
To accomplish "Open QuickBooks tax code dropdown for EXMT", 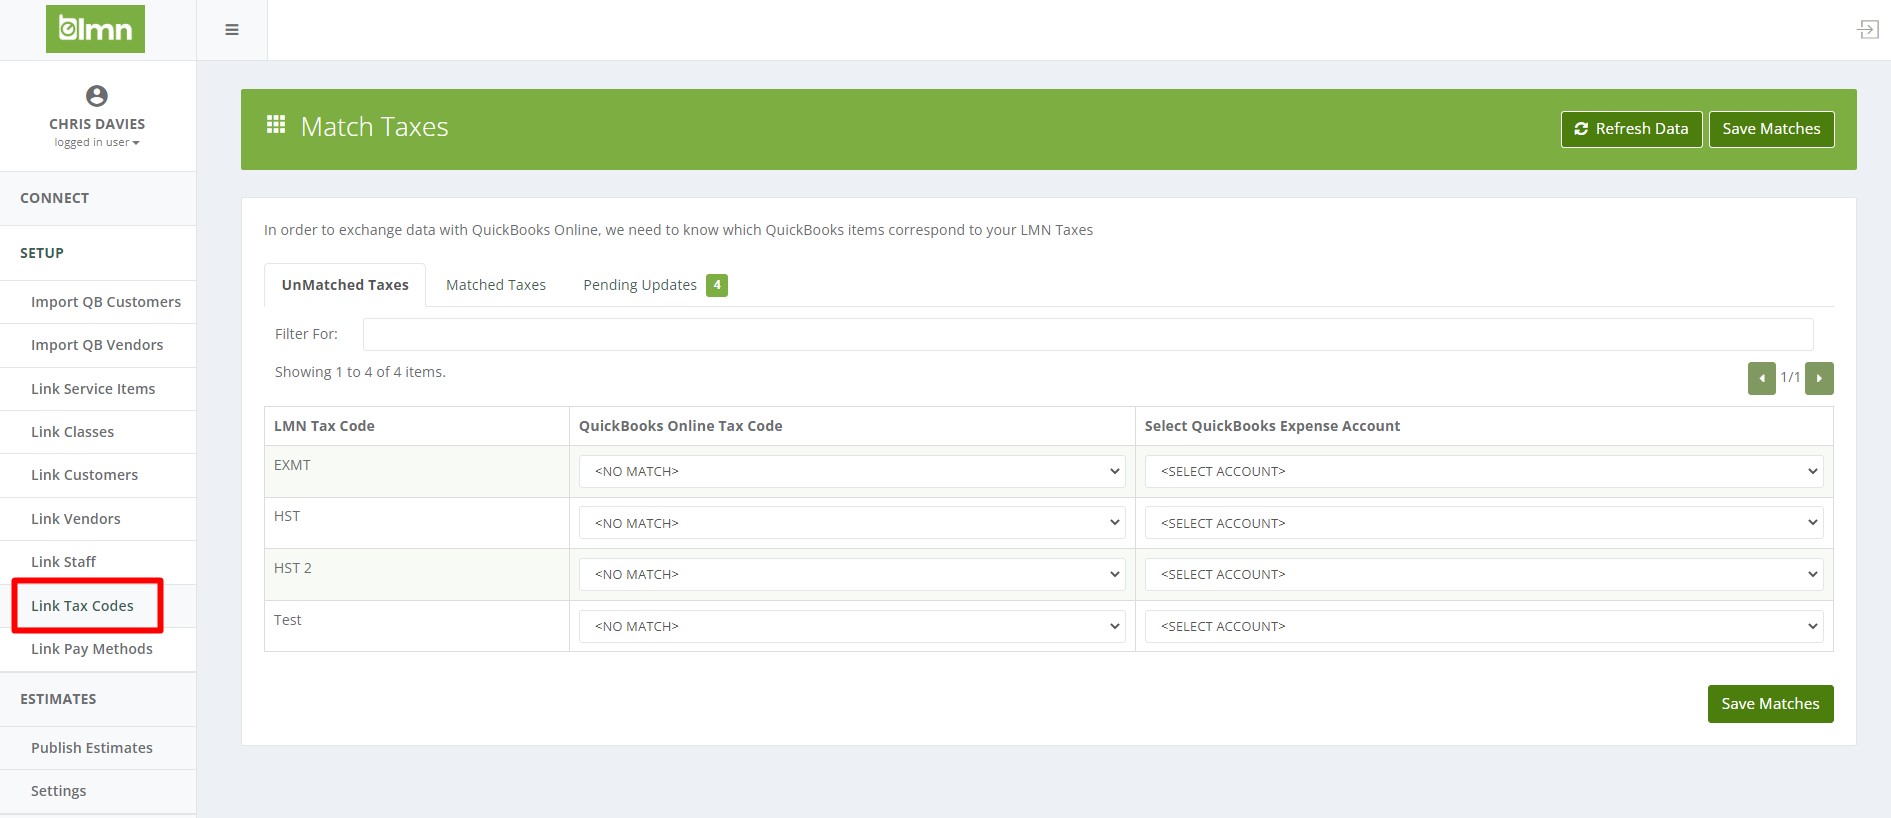I will [x=852, y=471].
